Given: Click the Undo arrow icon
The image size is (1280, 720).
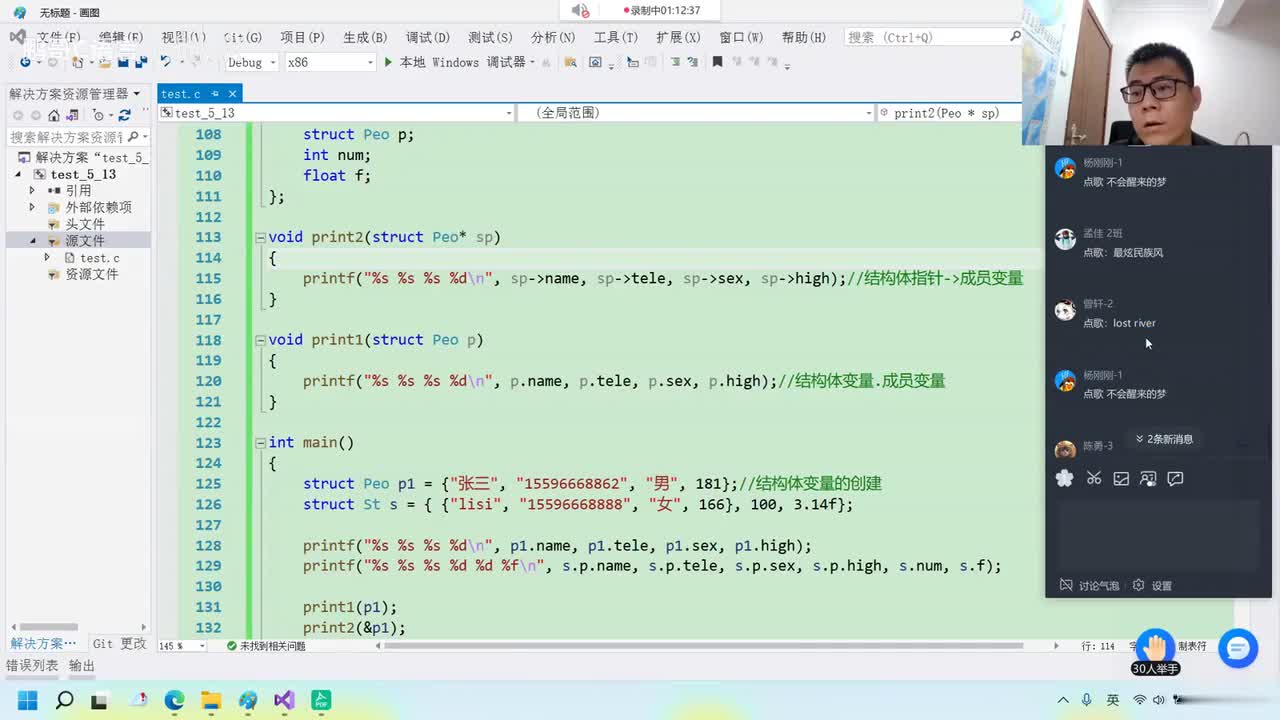Looking at the screenshot, I should pos(165,62).
